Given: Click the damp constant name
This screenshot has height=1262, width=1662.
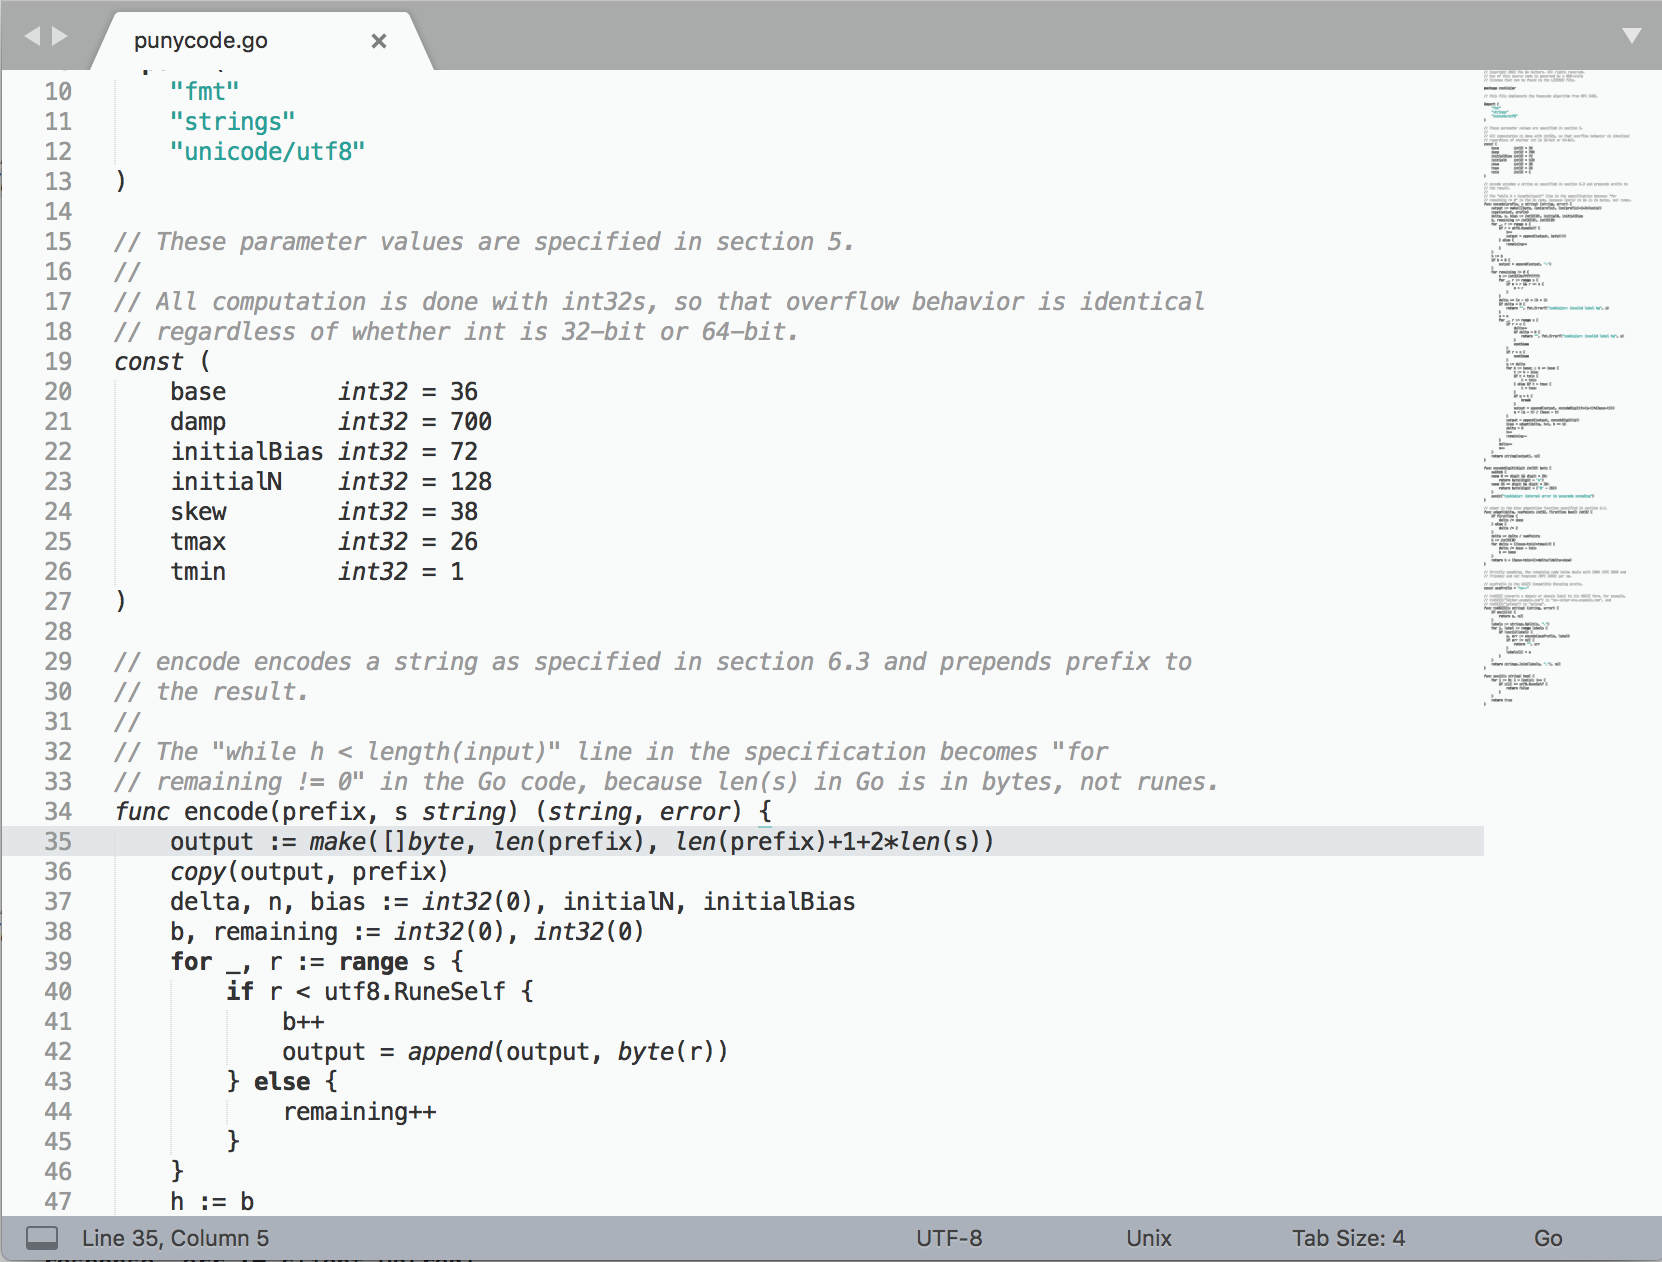Looking at the screenshot, I should (x=198, y=422).
